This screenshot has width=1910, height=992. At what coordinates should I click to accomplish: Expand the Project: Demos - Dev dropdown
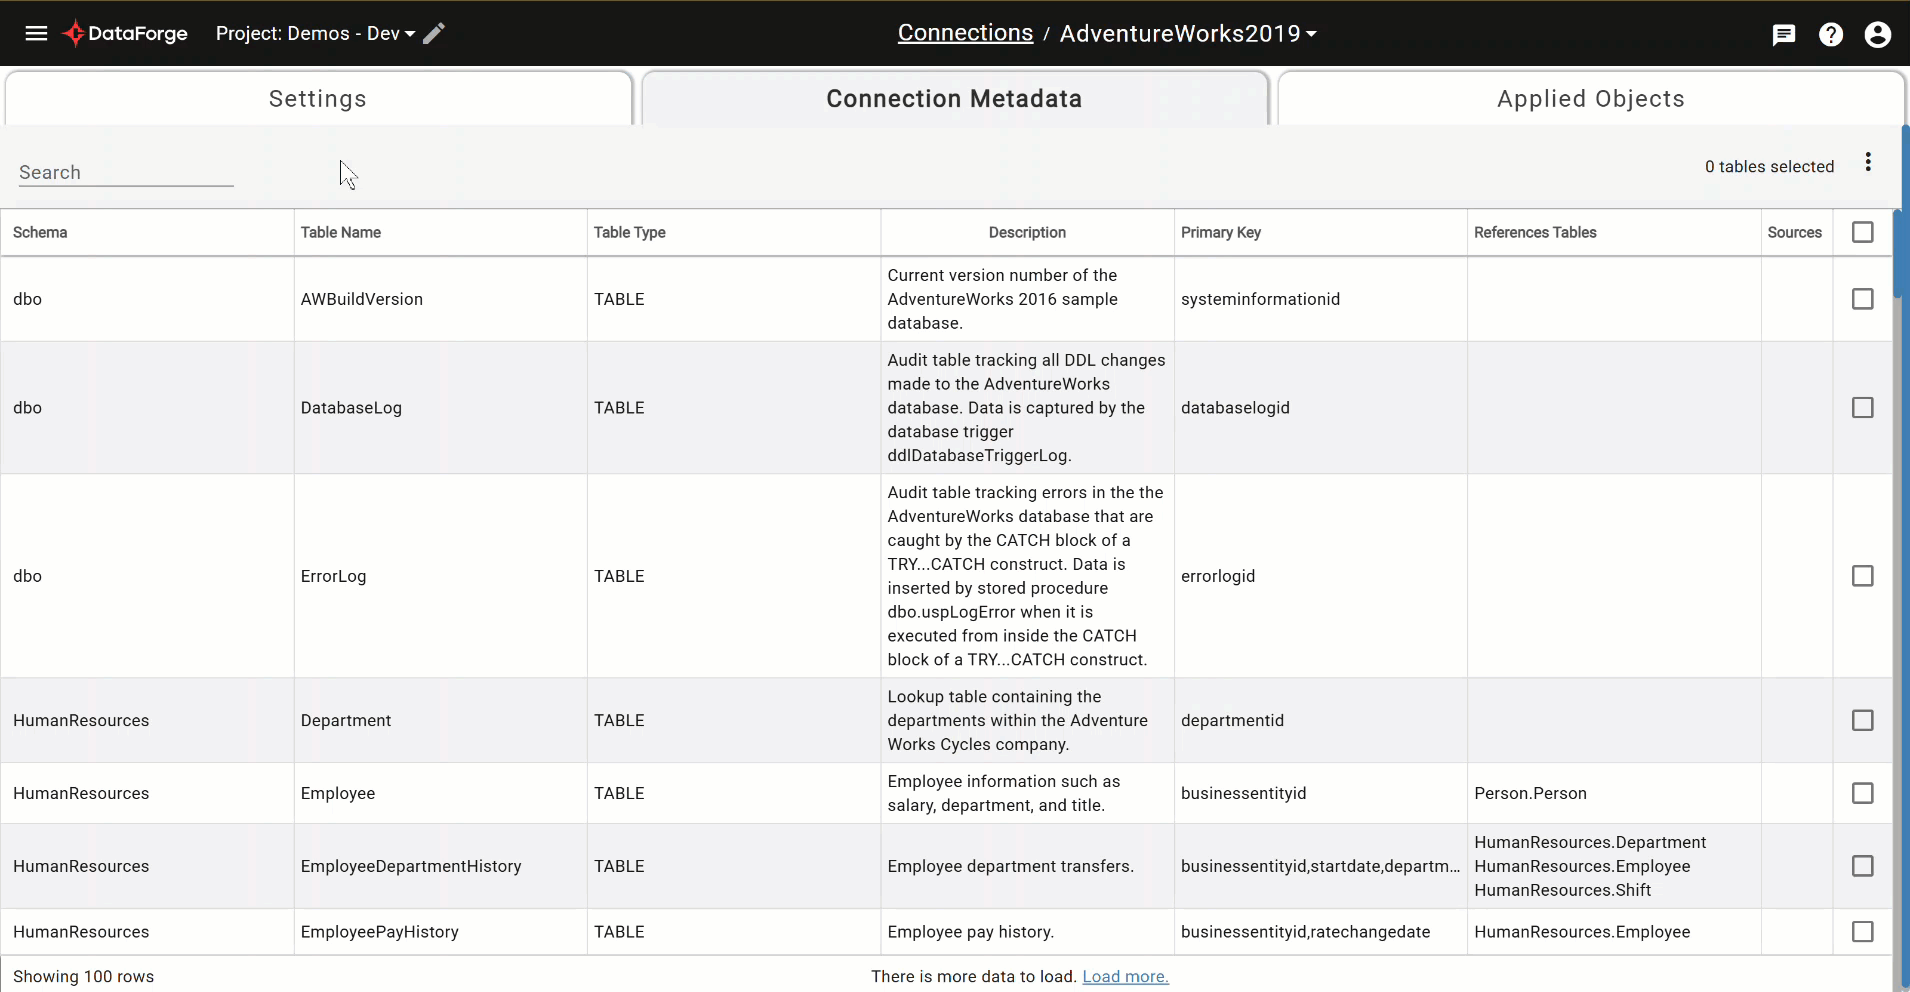(315, 33)
